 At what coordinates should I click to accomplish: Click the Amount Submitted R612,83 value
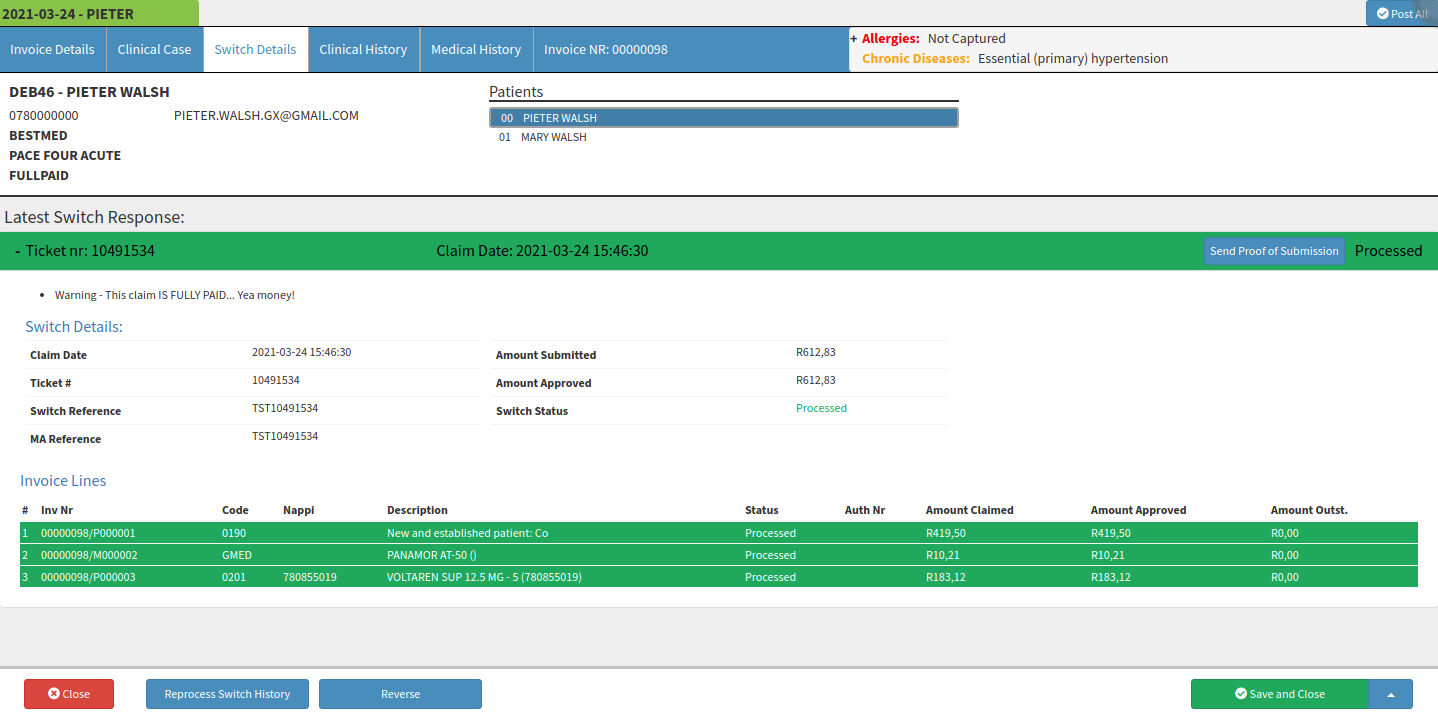tap(816, 352)
